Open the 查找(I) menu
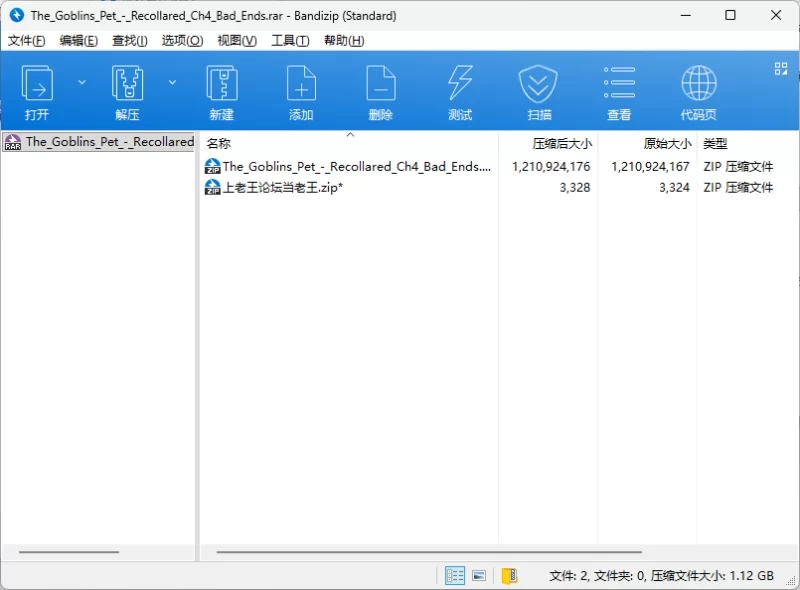 [130, 40]
